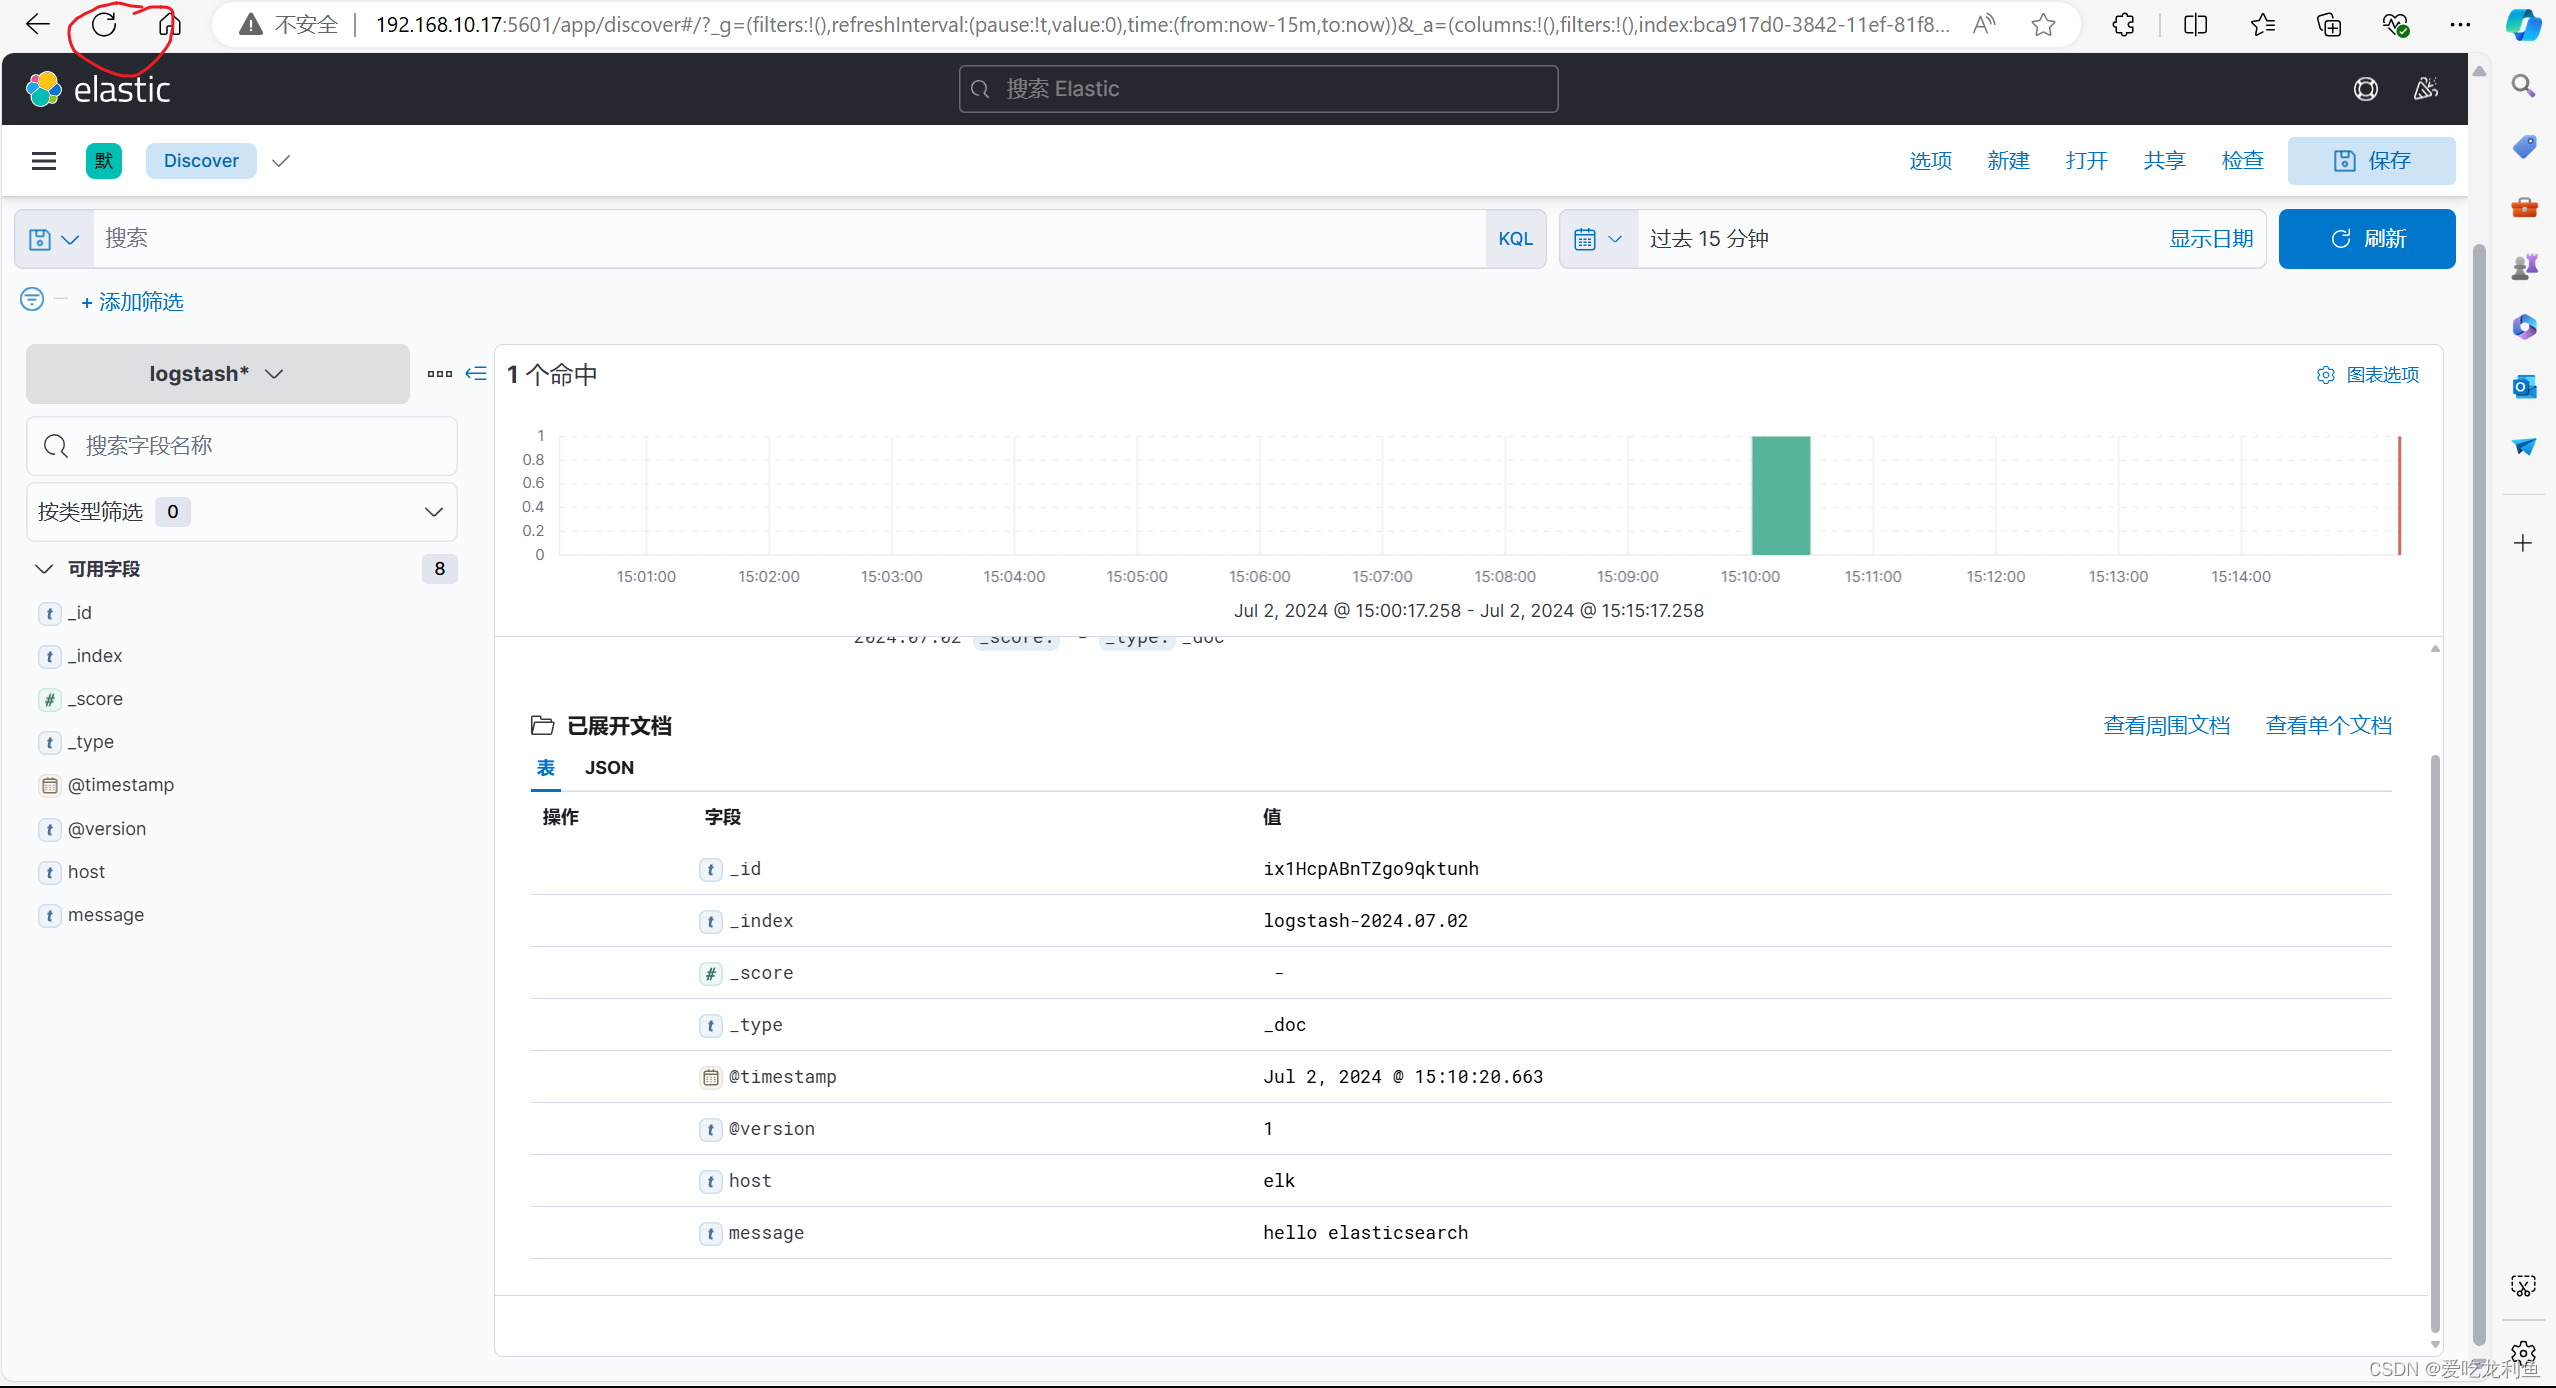Open the help lifebuoy icon
The width and height of the screenshot is (2556, 1388).
(2365, 89)
